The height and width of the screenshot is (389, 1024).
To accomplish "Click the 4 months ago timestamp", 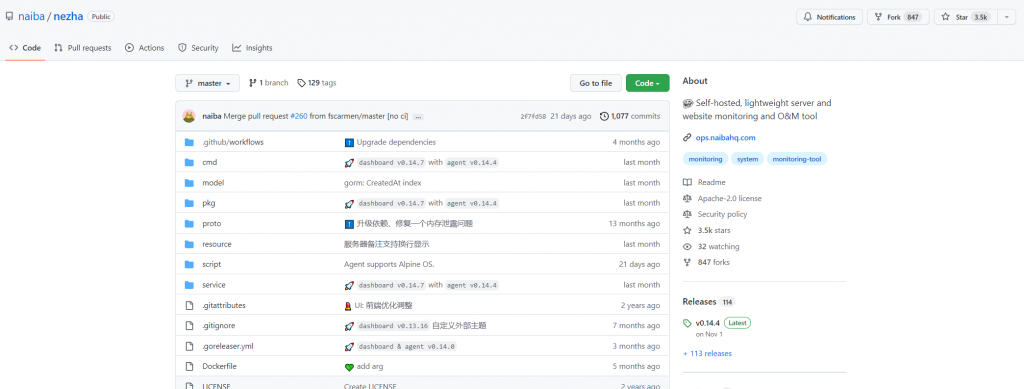I will (636, 142).
